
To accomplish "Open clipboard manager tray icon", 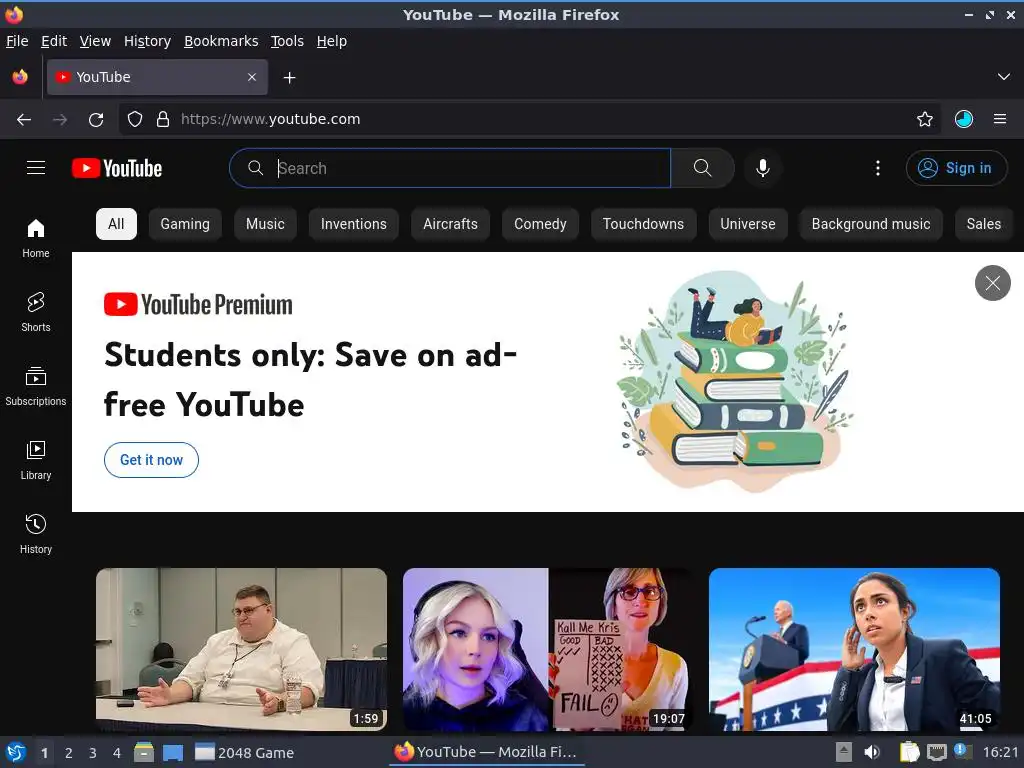I will [909, 752].
